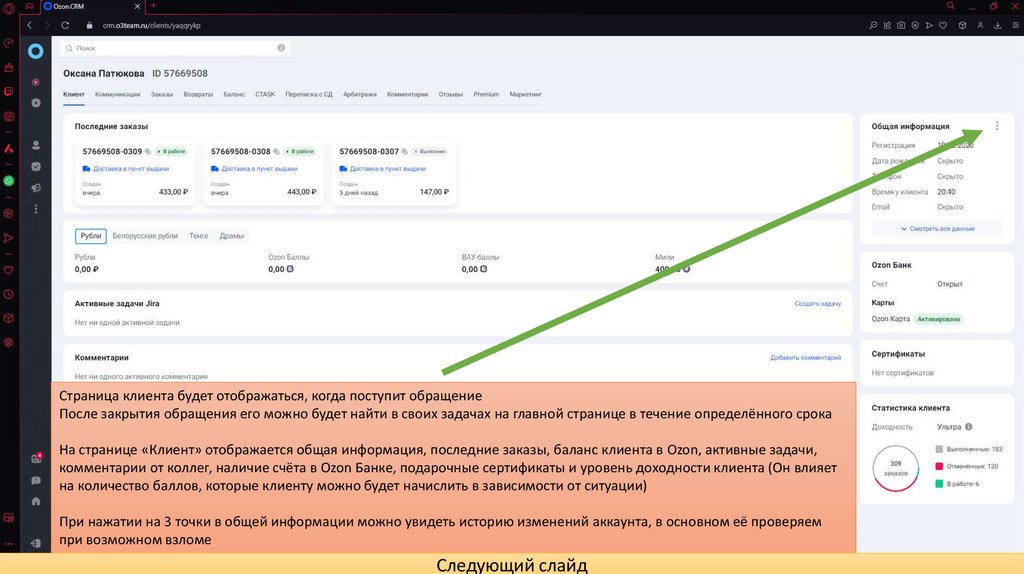Viewport: 1024px width, 574px height.
Task: Open order 57669508-0308
Action: pyautogui.click(x=240, y=151)
